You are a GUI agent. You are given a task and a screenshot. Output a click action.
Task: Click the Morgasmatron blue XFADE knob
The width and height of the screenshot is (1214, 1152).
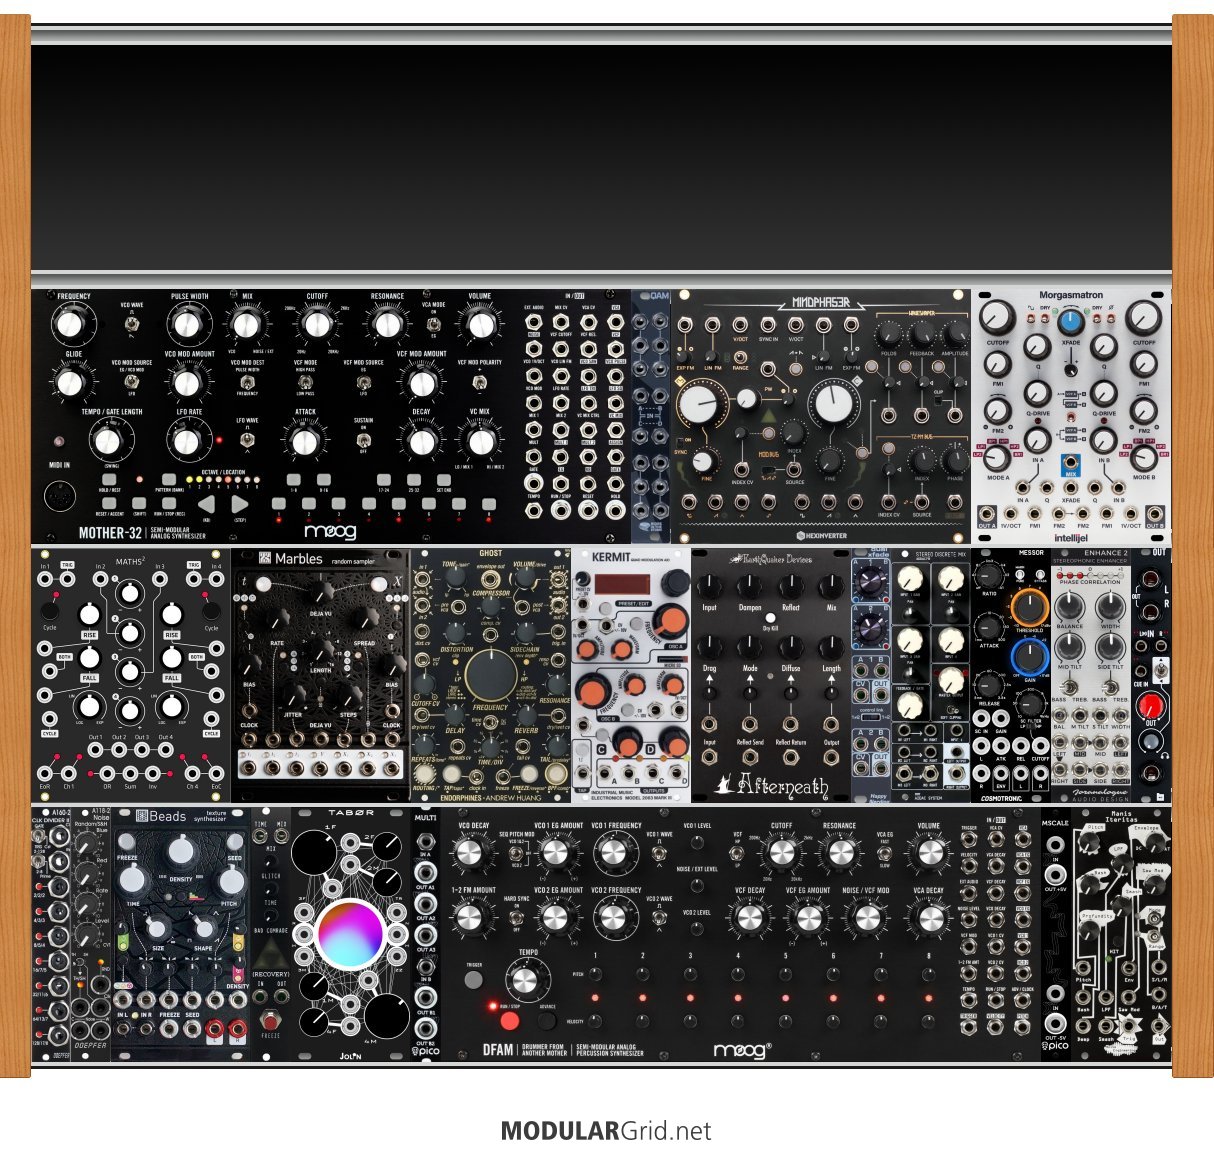(1071, 322)
